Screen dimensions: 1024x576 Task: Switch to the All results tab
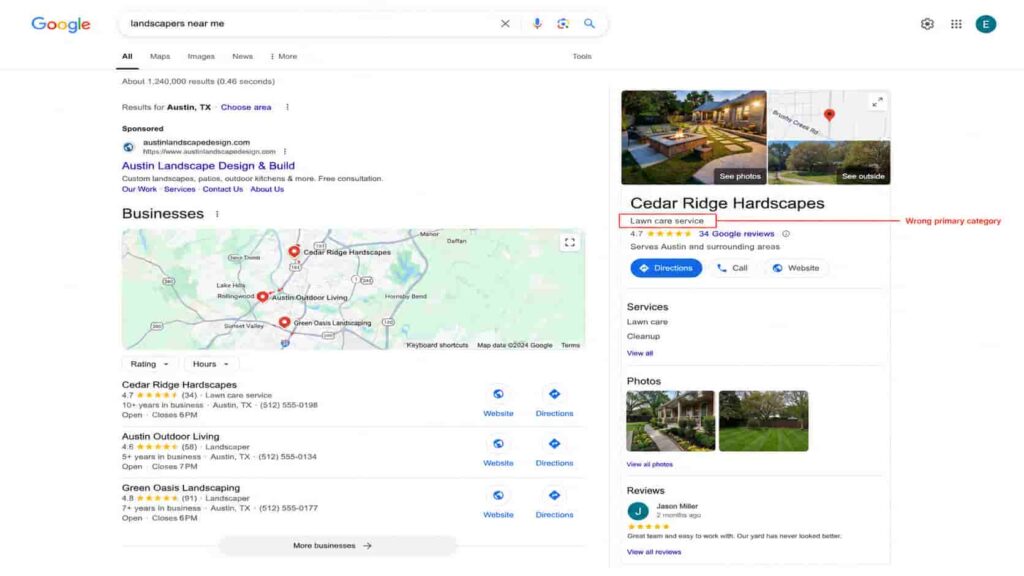(x=127, y=56)
